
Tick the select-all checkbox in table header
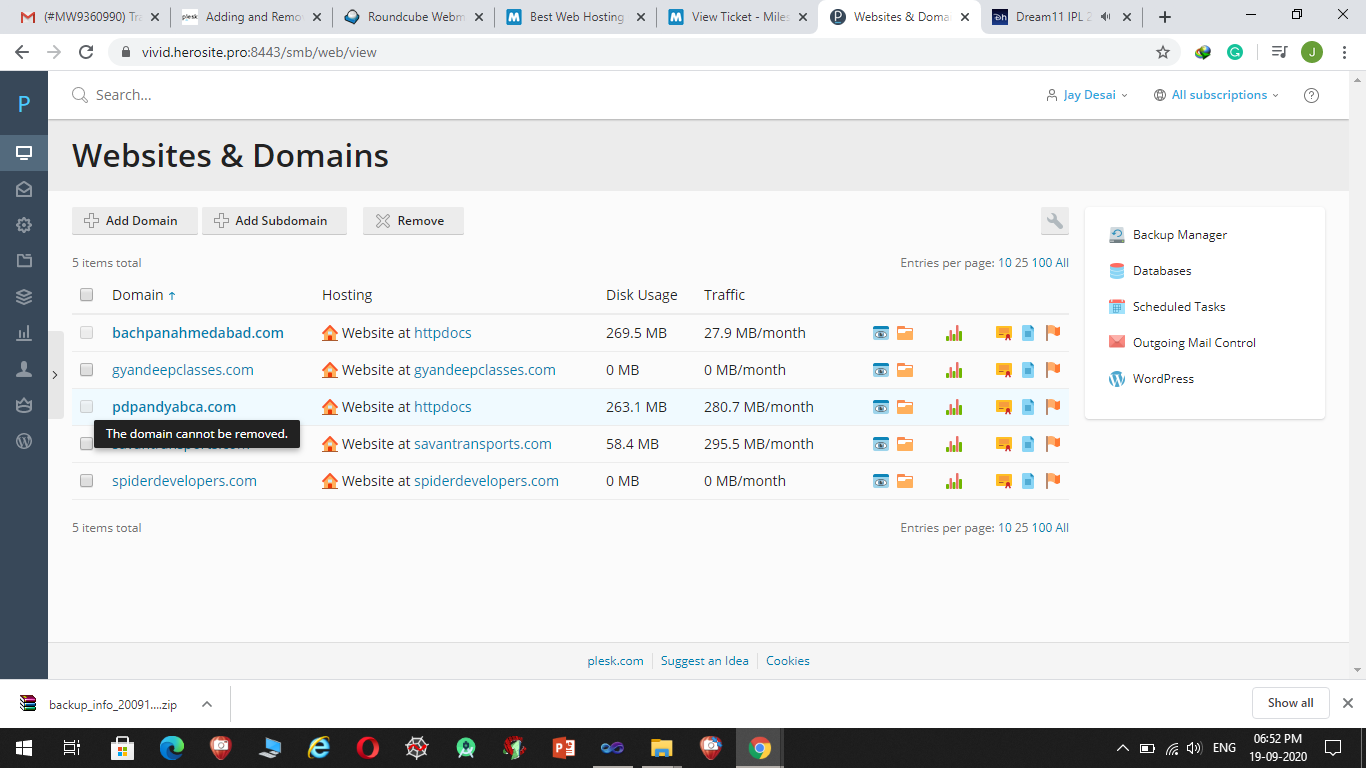pyautogui.click(x=87, y=295)
